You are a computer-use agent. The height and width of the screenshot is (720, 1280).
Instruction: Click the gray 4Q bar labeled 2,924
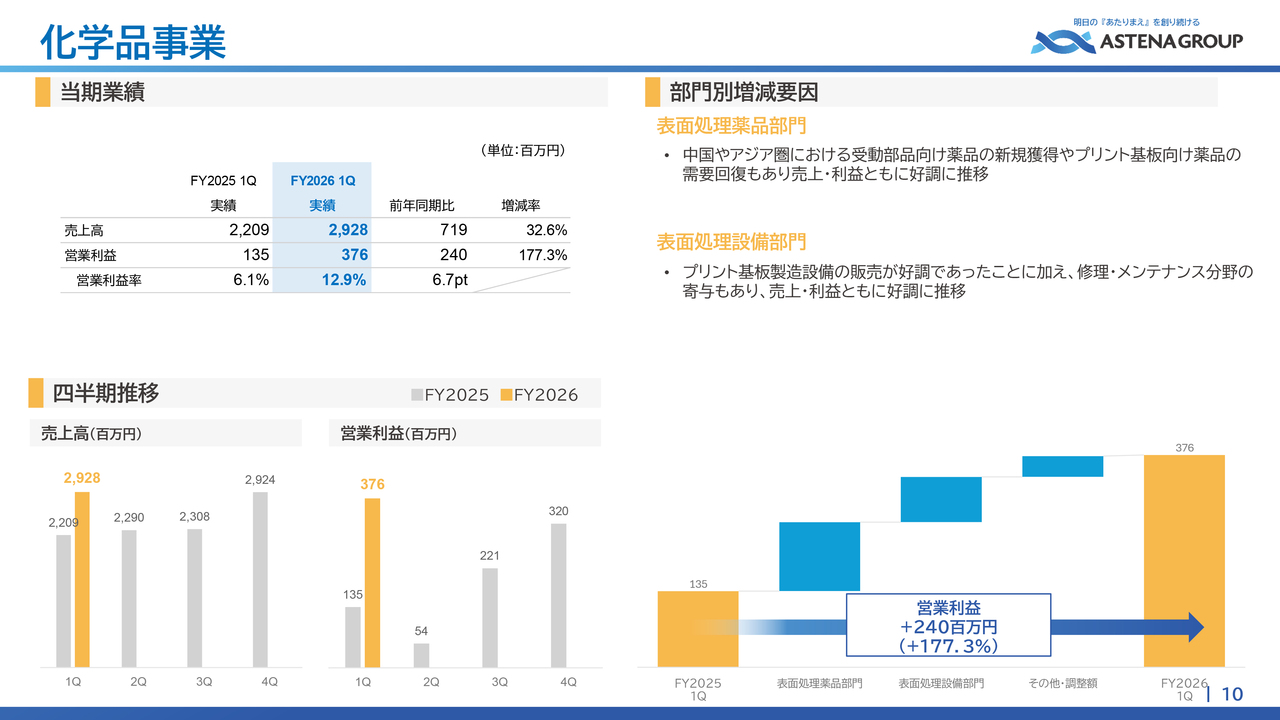[x=260, y=580]
